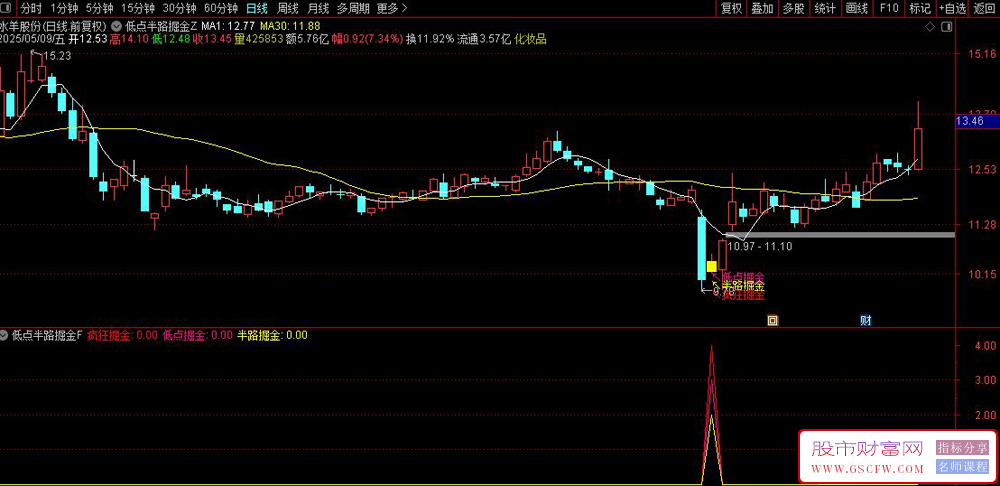1000x486 pixels.
Task: Click the MA1: 12.77 legend value
Action: tap(228, 27)
